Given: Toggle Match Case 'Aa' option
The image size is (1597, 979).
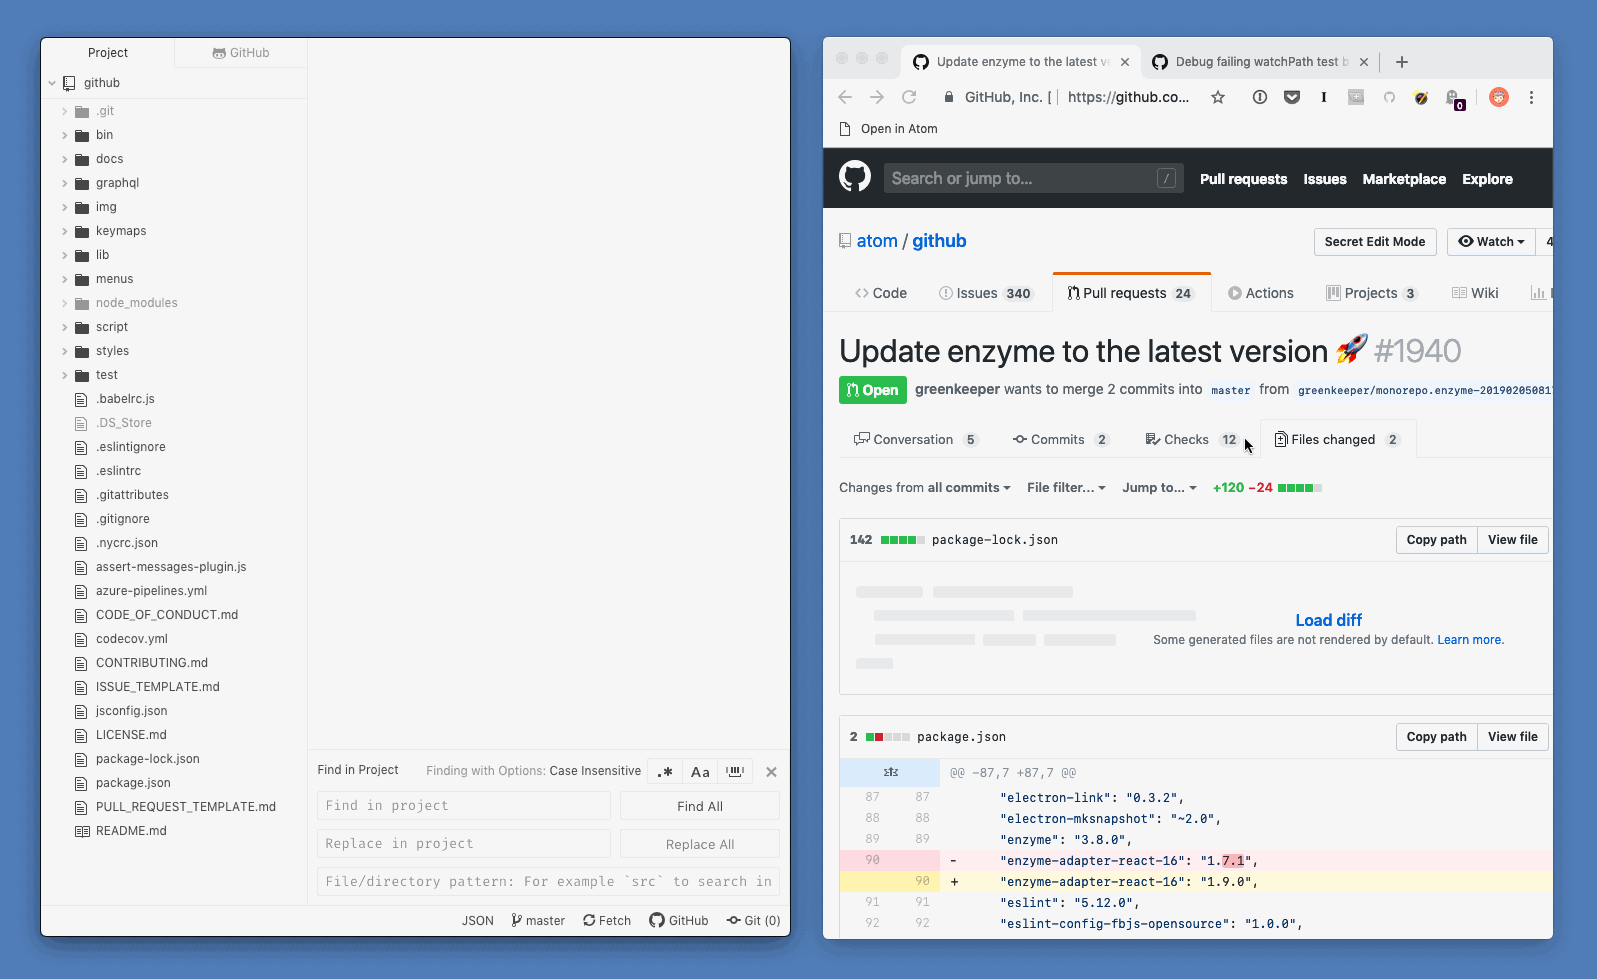Looking at the screenshot, I should [700, 772].
